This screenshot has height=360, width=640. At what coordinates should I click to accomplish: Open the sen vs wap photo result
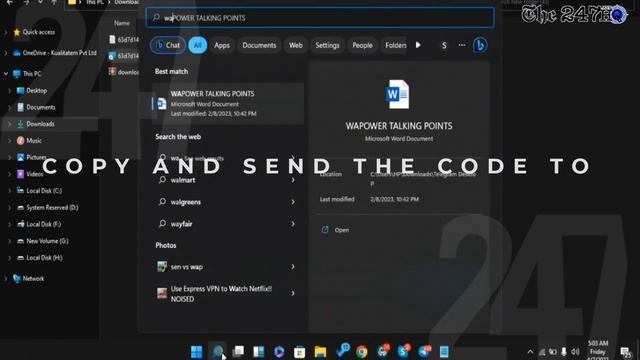pos(227,267)
